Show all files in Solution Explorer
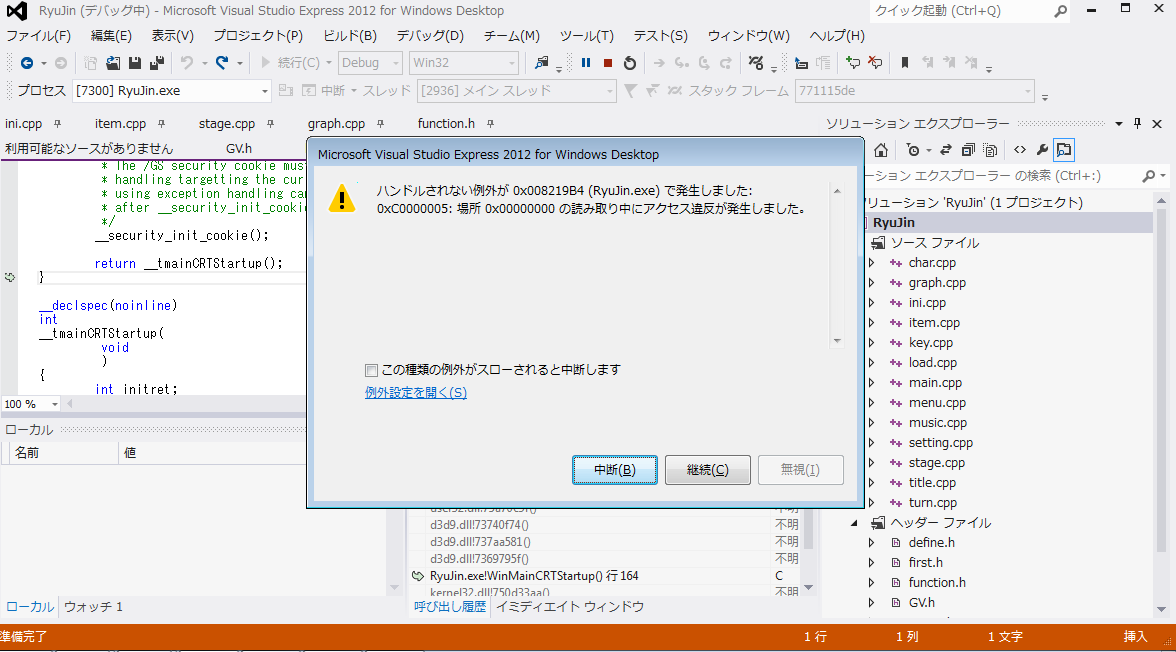The height and width of the screenshot is (652, 1176). [990, 150]
